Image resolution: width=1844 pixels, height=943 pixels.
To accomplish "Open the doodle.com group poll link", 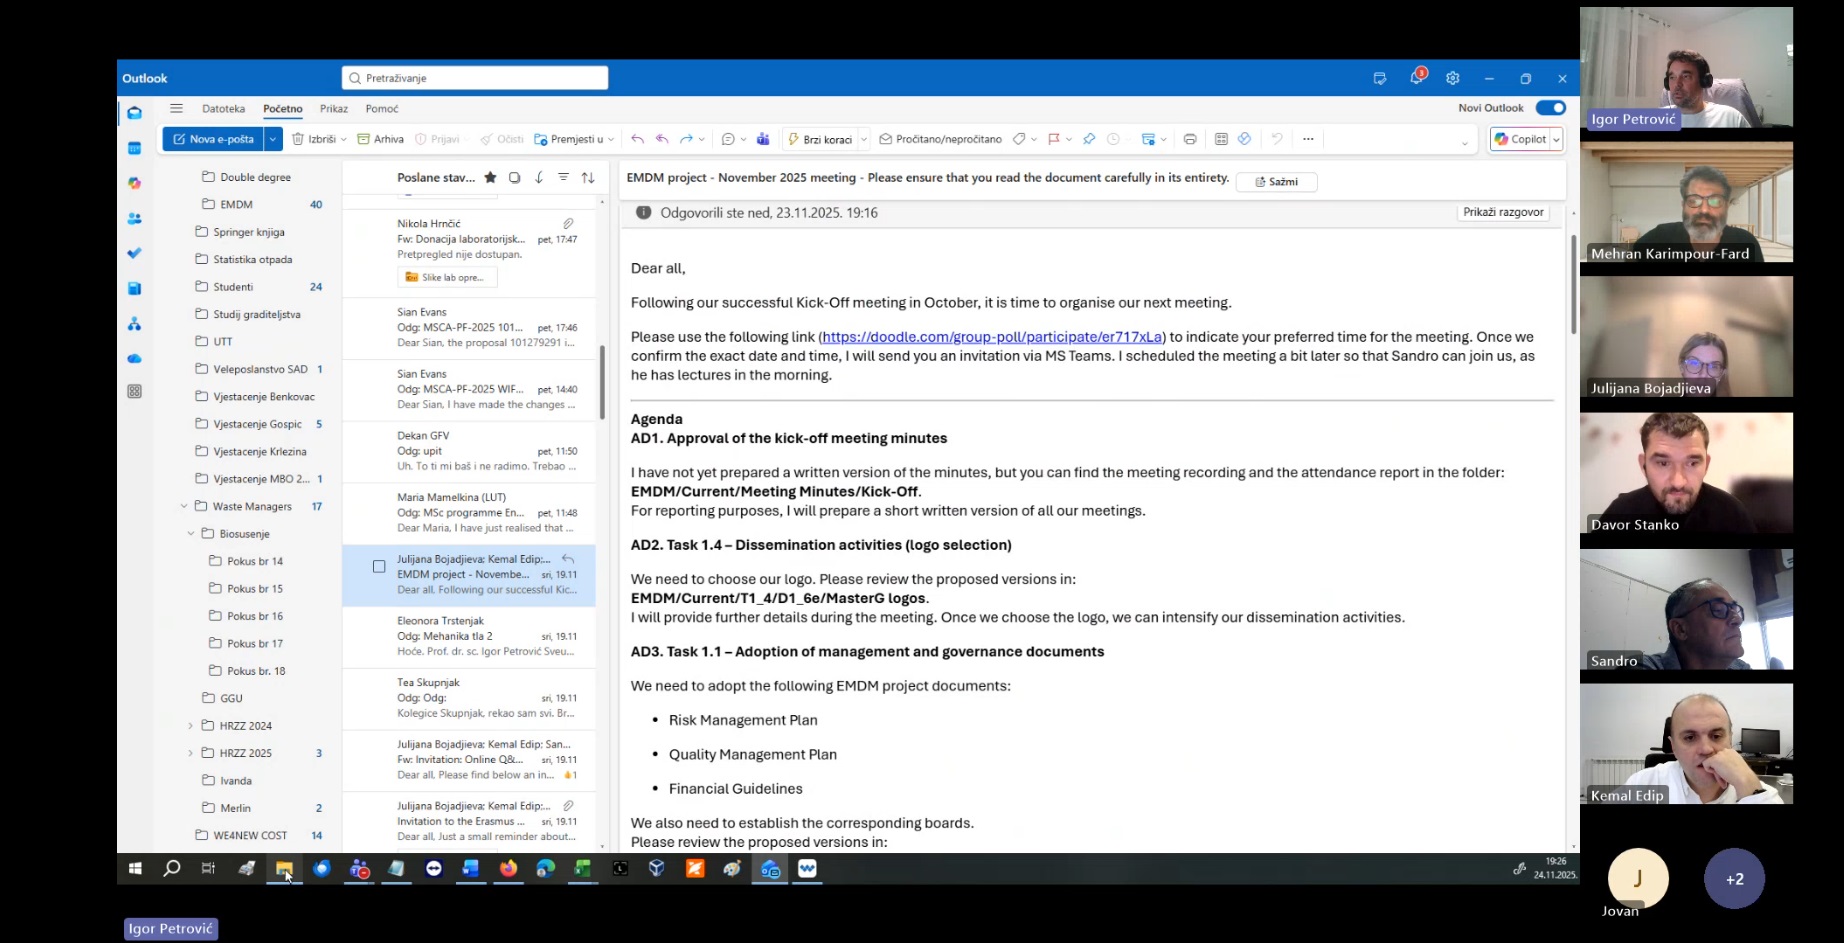I will click(991, 337).
